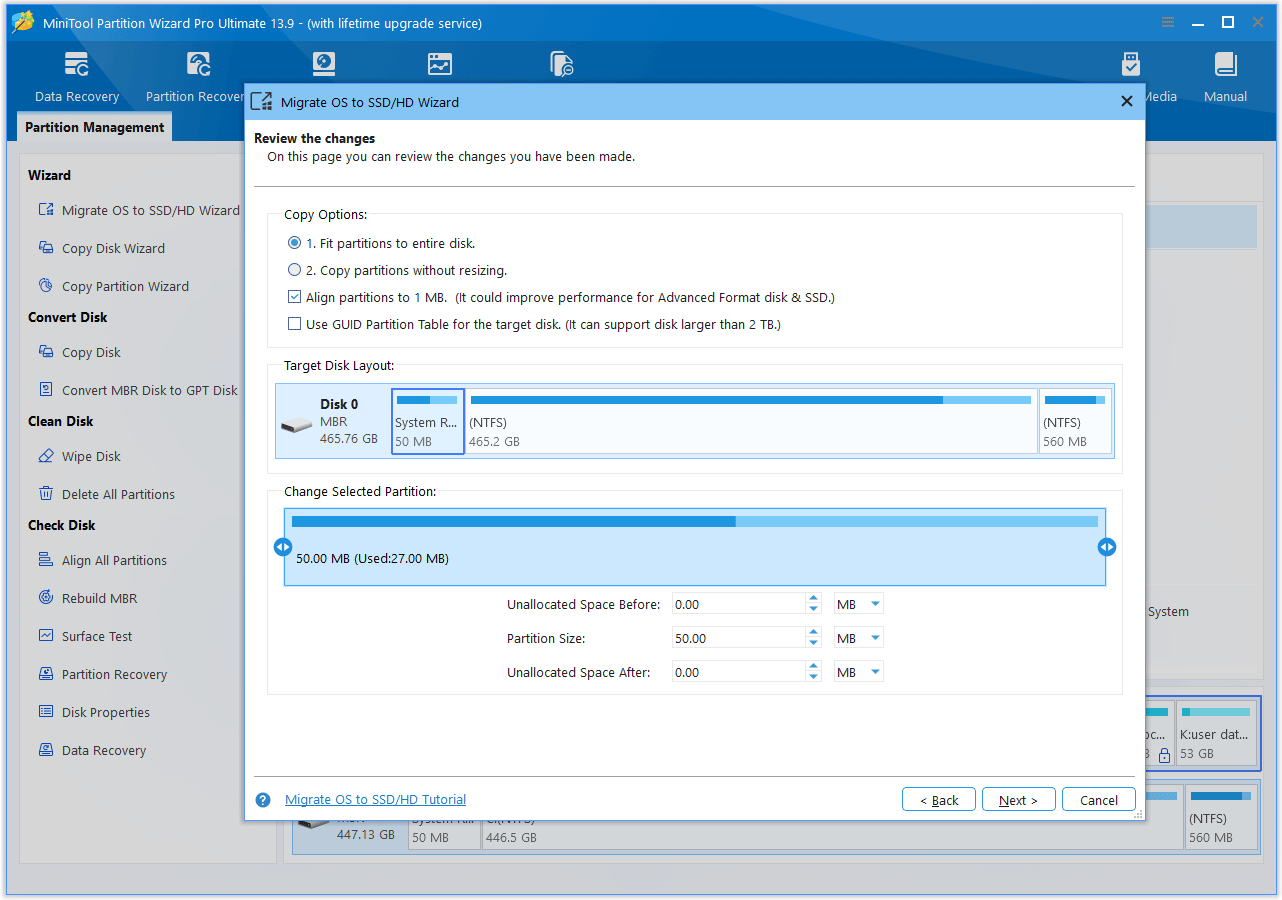1282x900 pixels.
Task: Click the Rebuild MBR icon
Action: pyautogui.click(x=46, y=598)
